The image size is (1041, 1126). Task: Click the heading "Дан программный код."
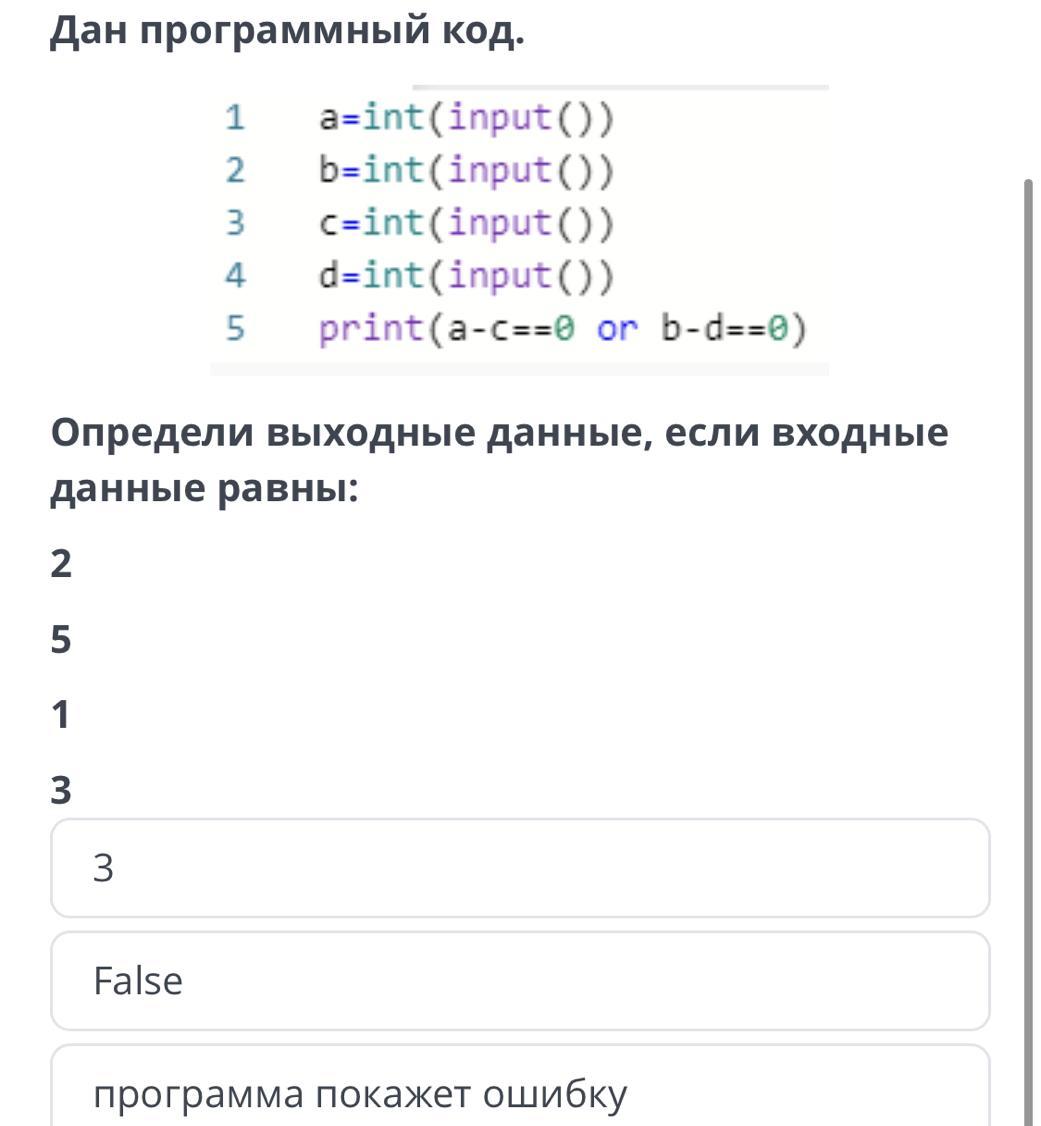287,32
